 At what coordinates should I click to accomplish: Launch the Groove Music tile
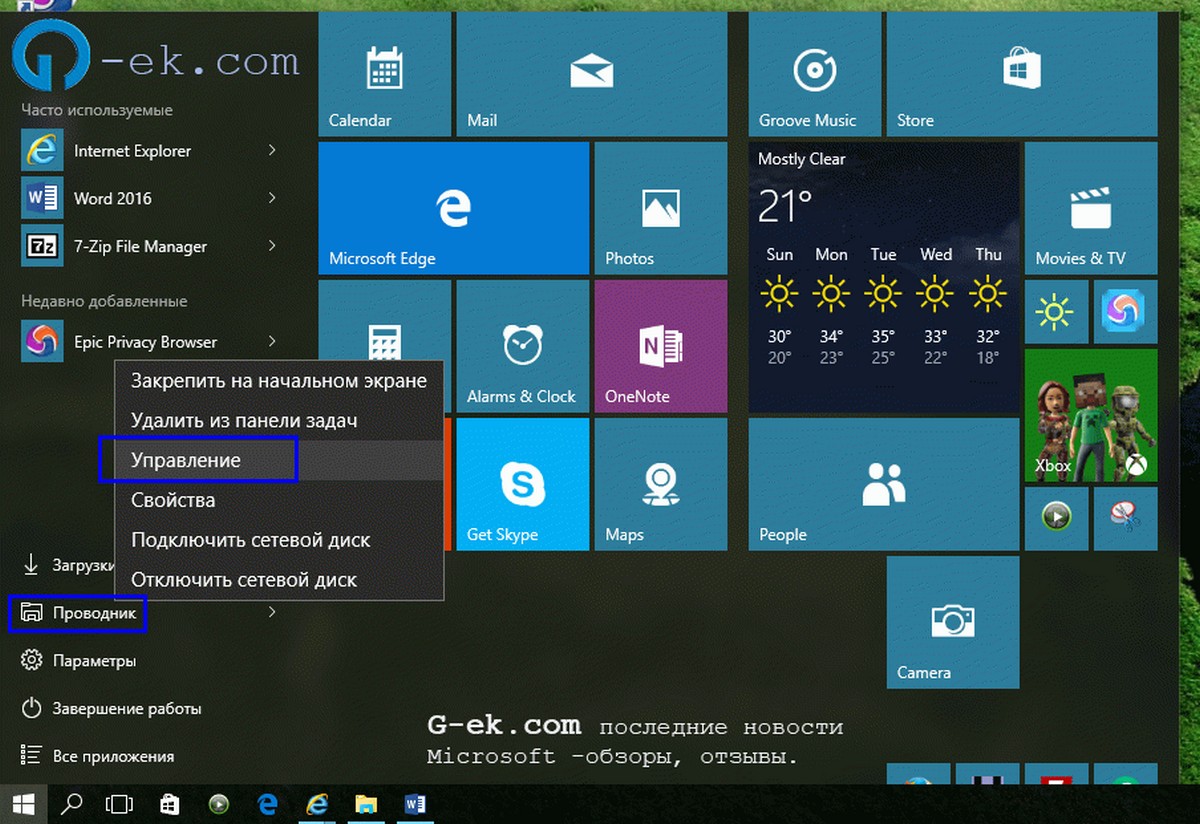click(x=814, y=74)
